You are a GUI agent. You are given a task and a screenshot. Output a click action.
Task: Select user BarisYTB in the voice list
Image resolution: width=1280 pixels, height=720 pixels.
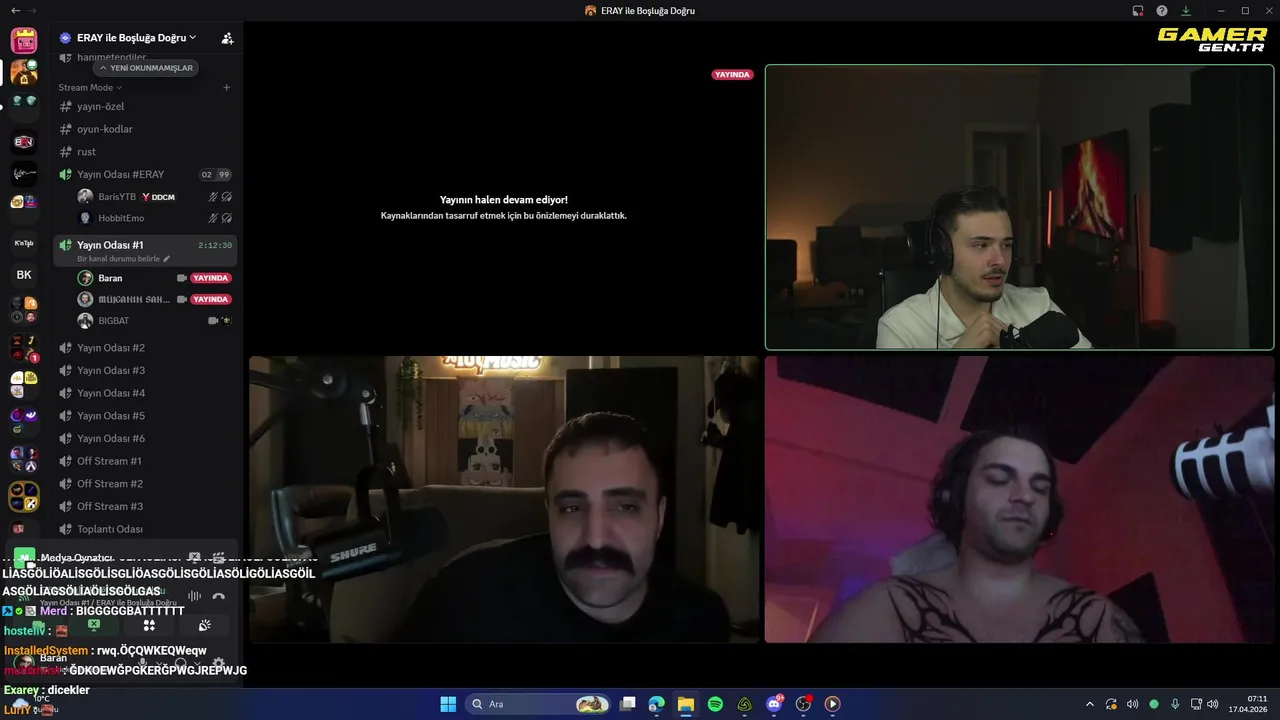(x=155, y=197)
